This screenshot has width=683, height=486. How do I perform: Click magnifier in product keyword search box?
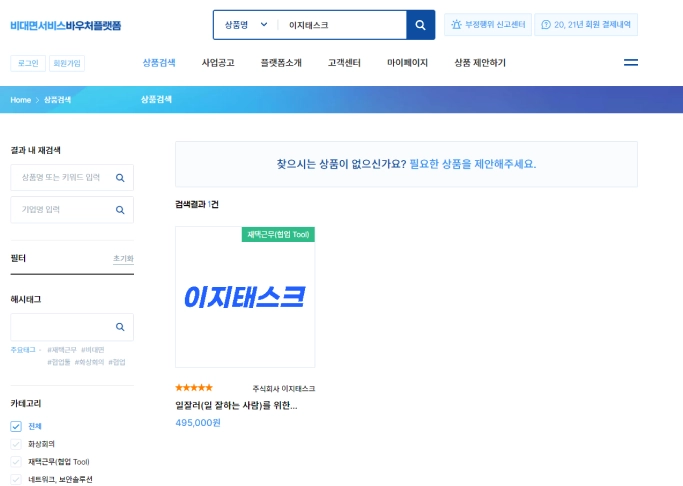(x=120, y=178)
